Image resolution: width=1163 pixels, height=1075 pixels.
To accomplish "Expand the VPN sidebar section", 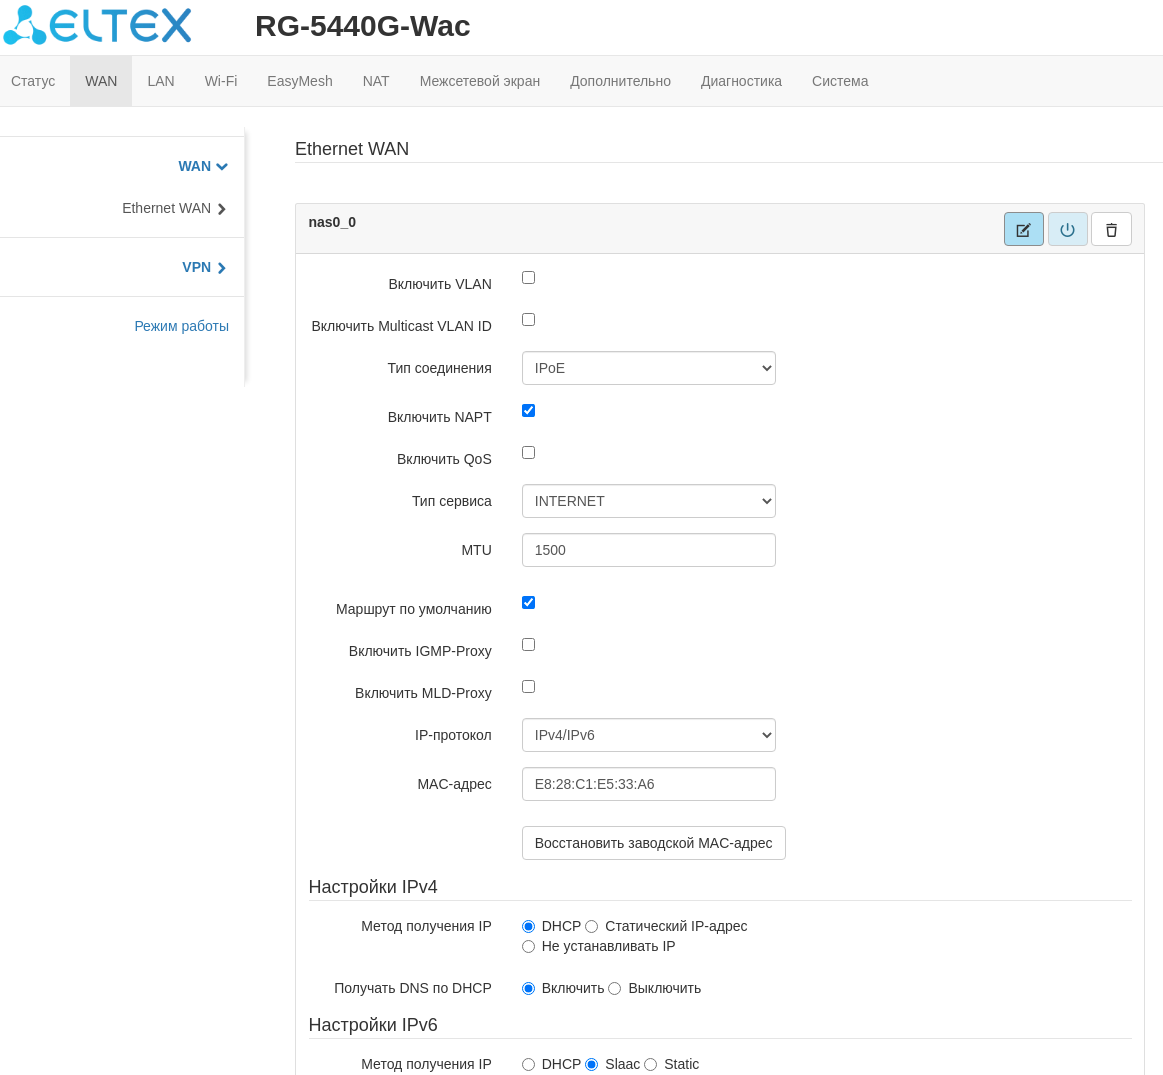I will [x=203, y=267].
